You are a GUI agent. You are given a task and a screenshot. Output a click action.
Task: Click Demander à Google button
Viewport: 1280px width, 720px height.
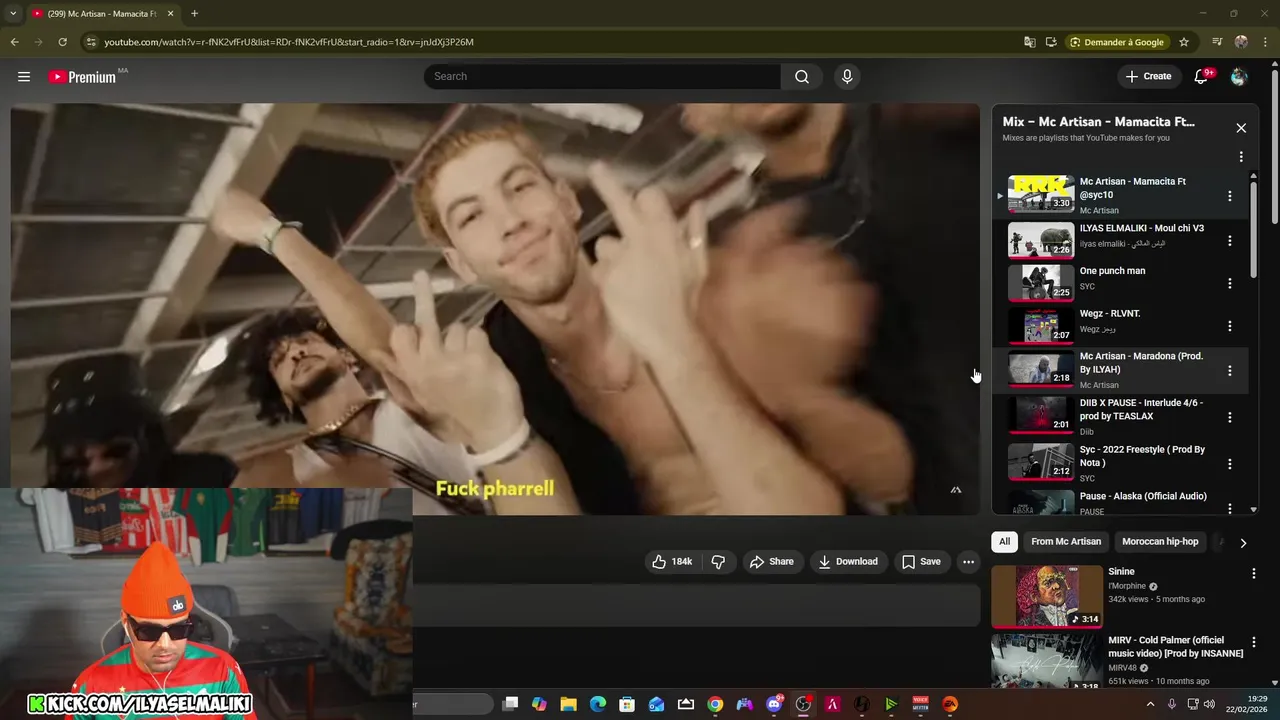[1116, 42]
